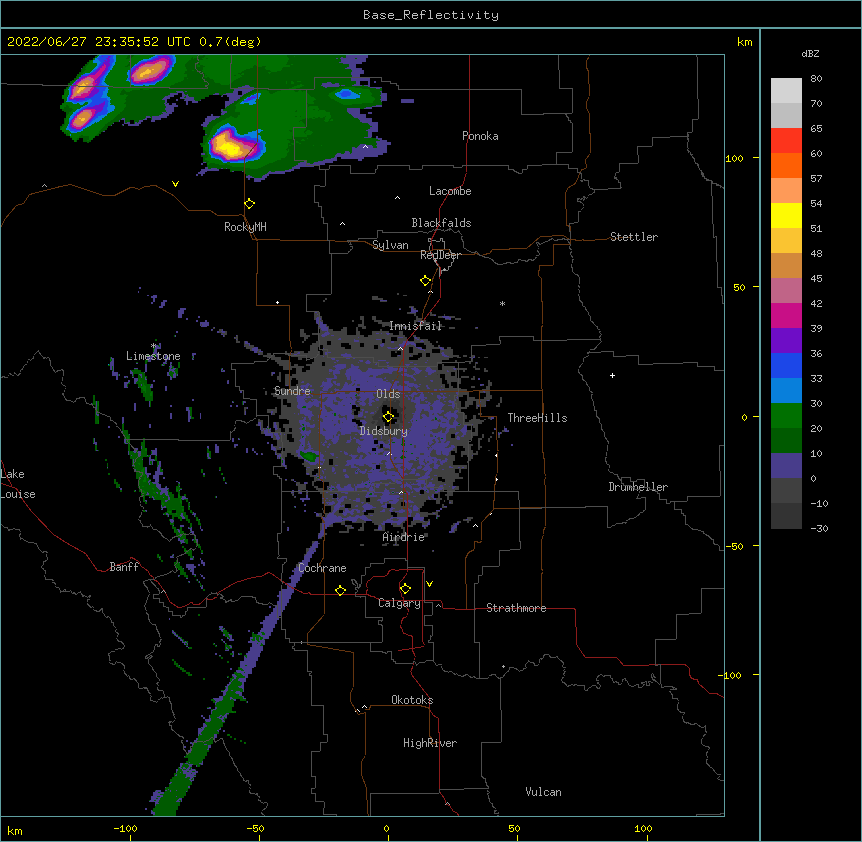Click the intense yellow storm core north of RockyMH
Screen dimensions: 862x842
(230, 146)
